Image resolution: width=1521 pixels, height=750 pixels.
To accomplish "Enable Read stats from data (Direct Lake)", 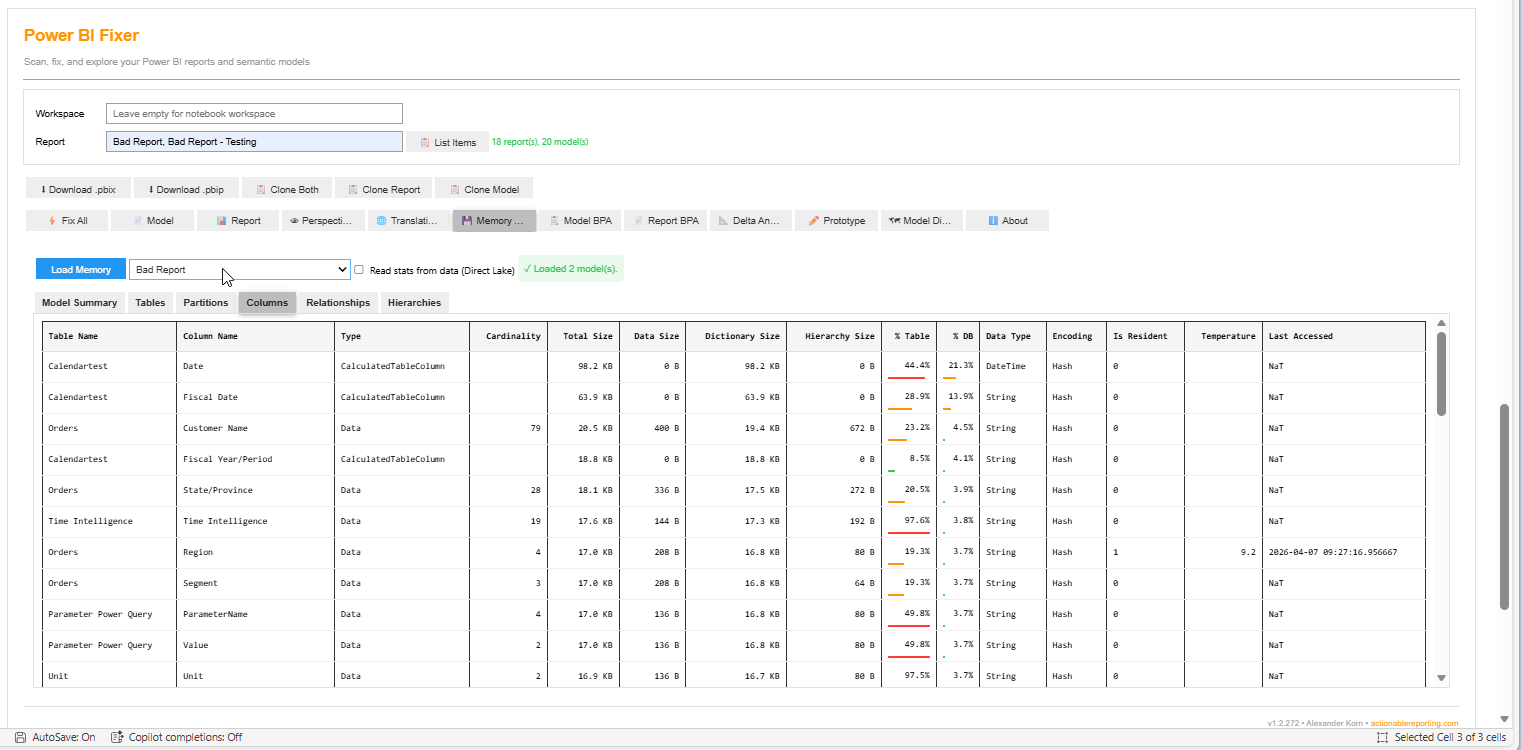I will 358,269.
